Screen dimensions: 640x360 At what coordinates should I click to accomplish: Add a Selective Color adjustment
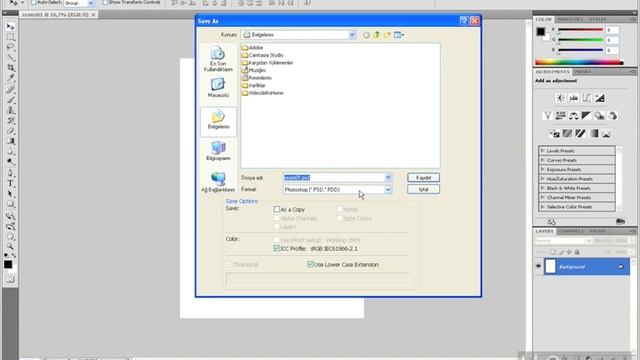pos(607,133)
